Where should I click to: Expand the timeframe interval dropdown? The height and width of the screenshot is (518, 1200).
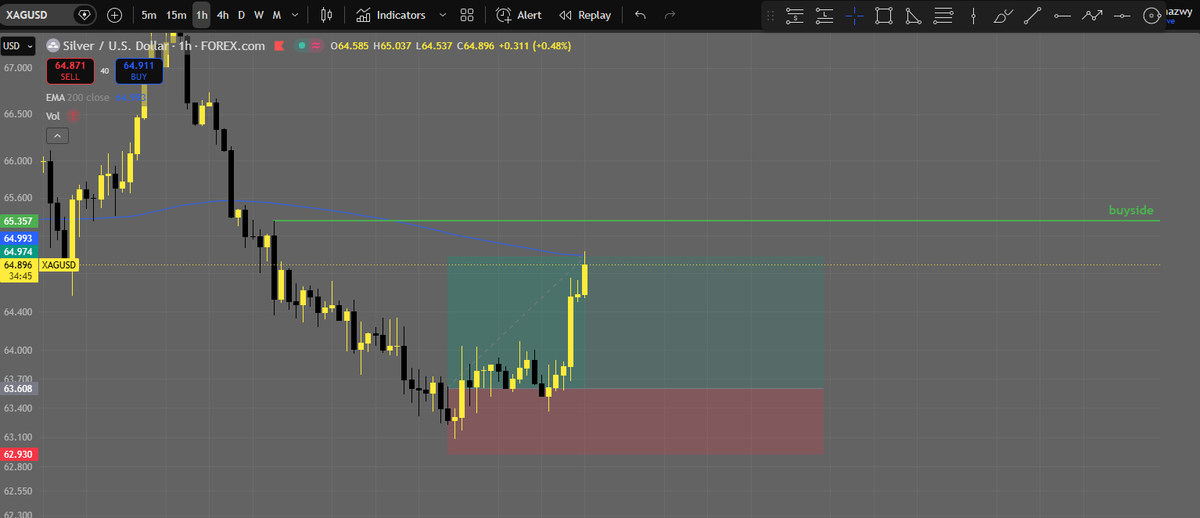coord(297,15)
